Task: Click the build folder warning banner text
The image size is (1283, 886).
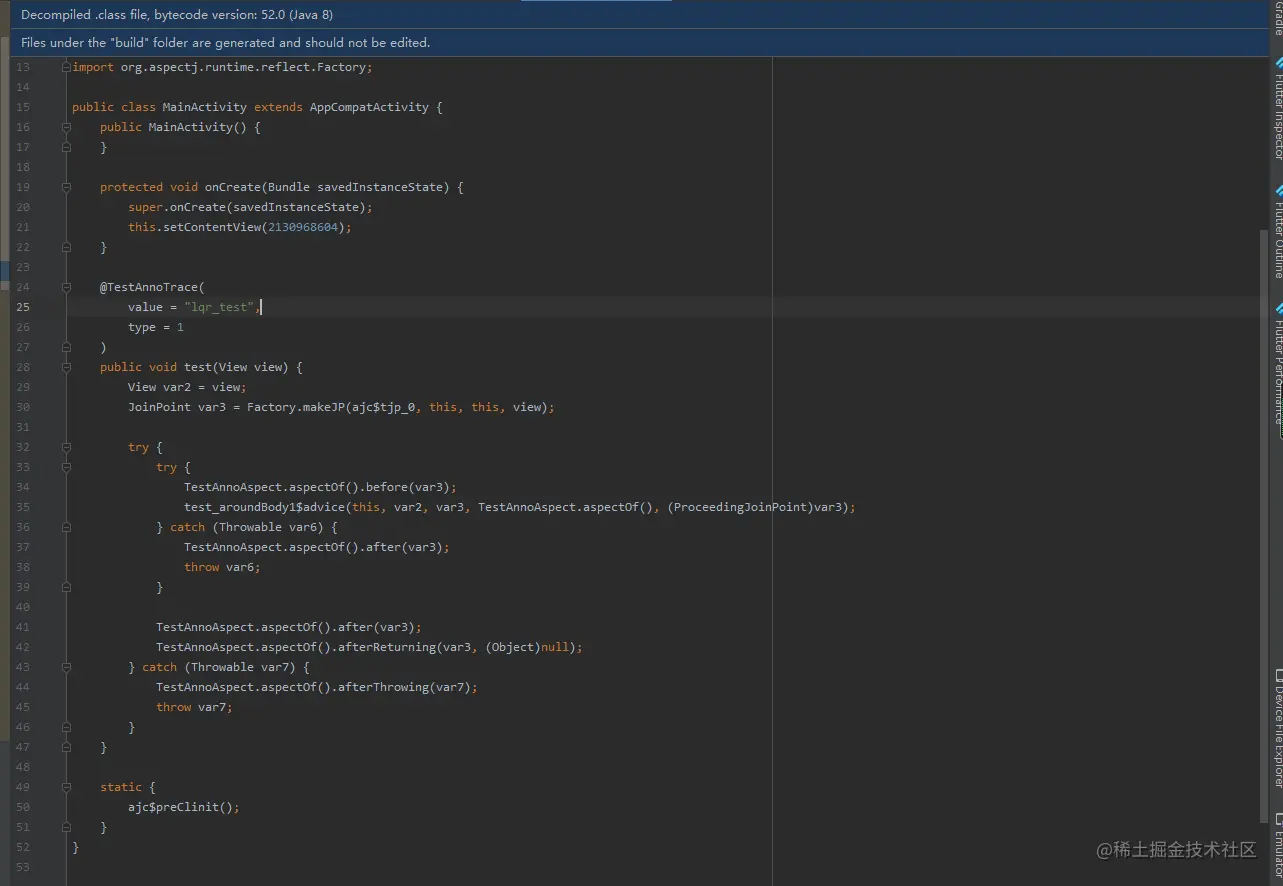Action: pyautogui.click(x=225, y=43)
